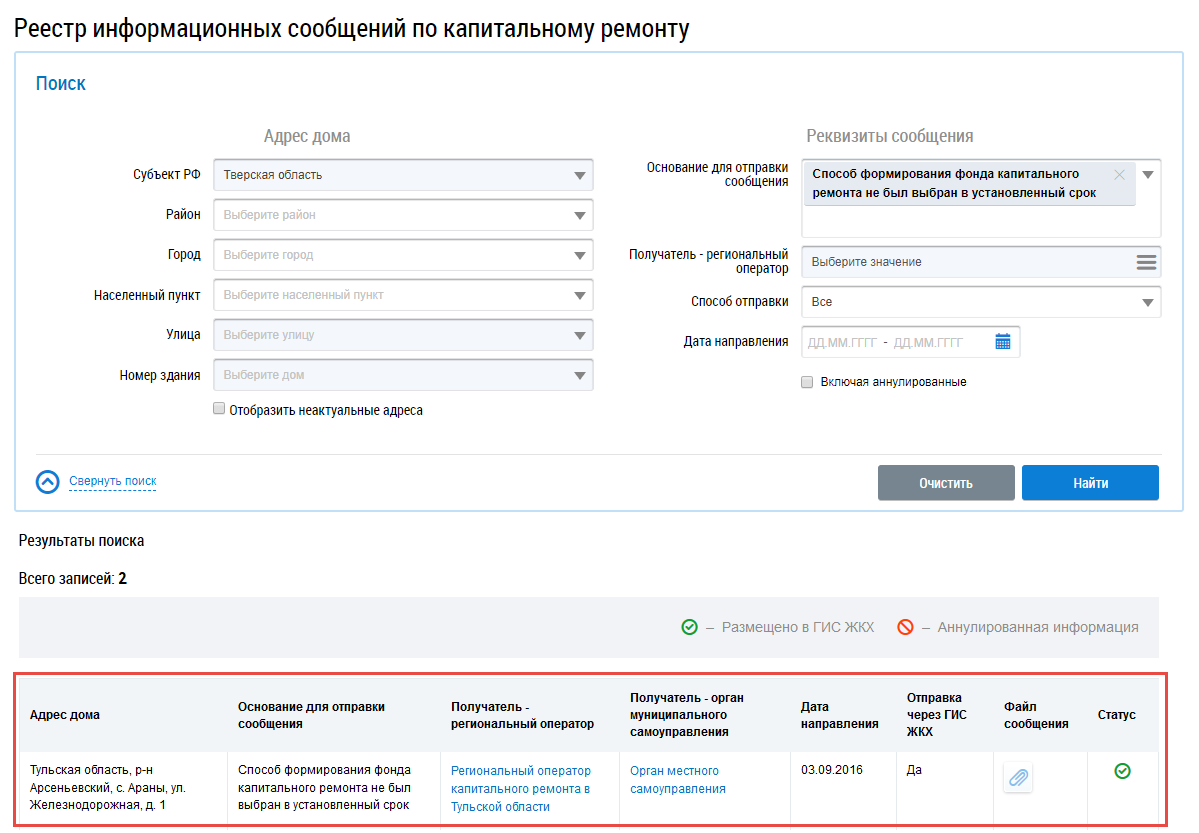Expand the 'Субъект РФ' dropdown

pos(579,176)
